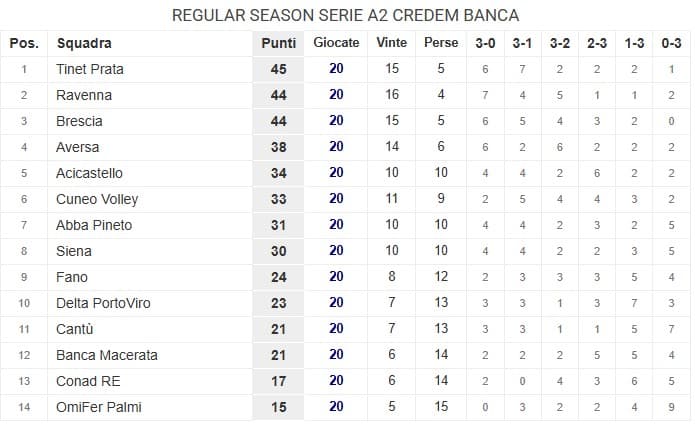
Task: Select the Pos. column header
Action: coord(24,43)
